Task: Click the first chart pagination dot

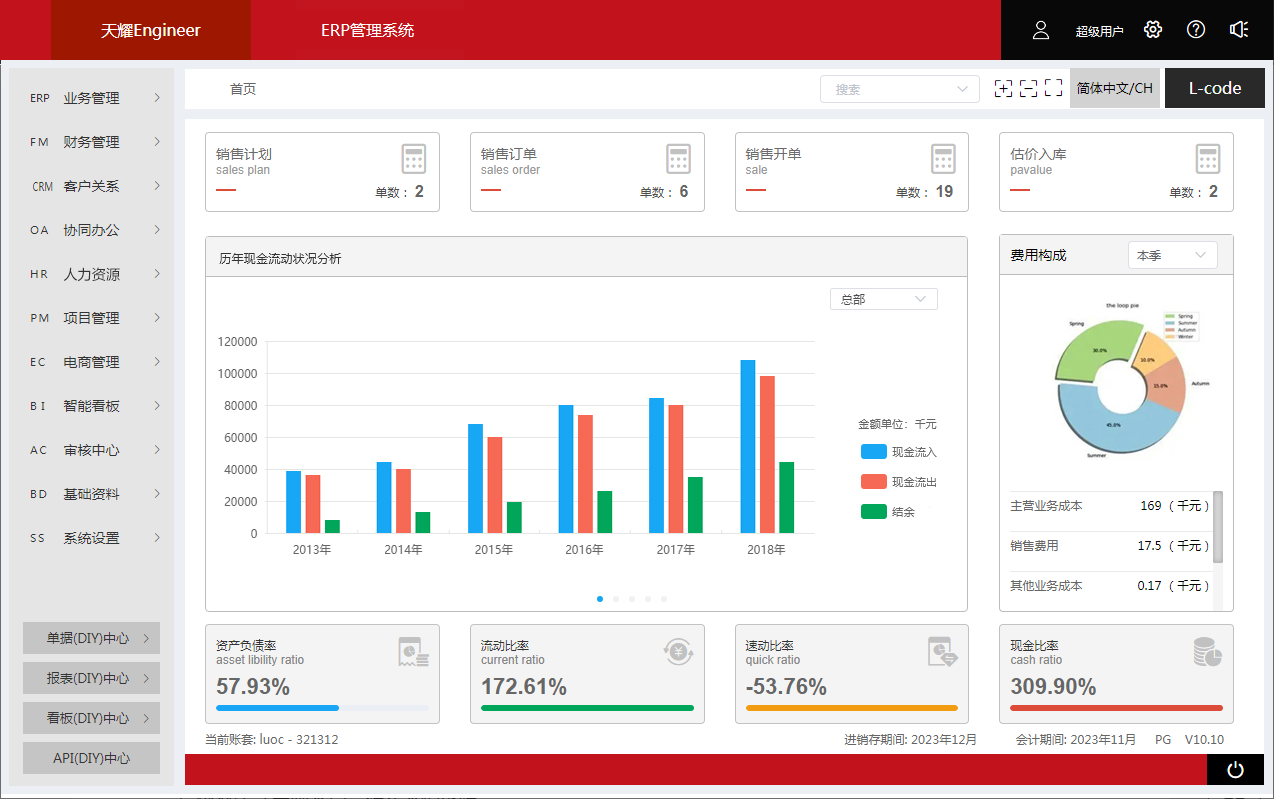Action: [600, 599]
